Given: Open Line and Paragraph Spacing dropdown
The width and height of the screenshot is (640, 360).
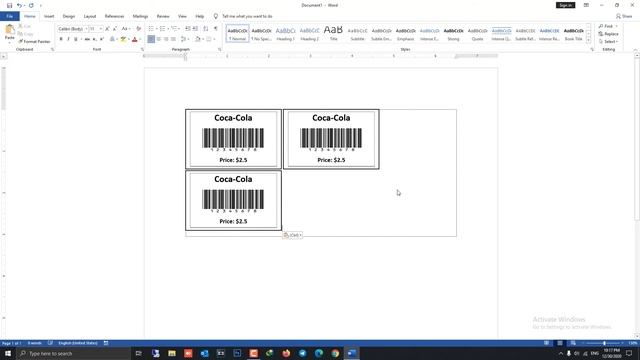Looking at the screenshot, I should pyautogui.click(x=184, y=39).
